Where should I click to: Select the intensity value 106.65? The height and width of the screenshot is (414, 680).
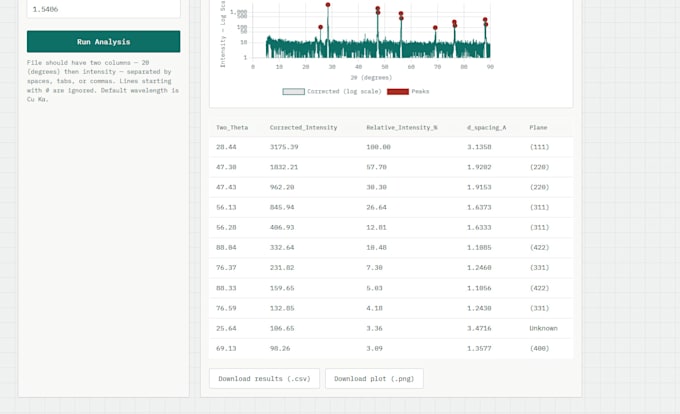[282, 328]
